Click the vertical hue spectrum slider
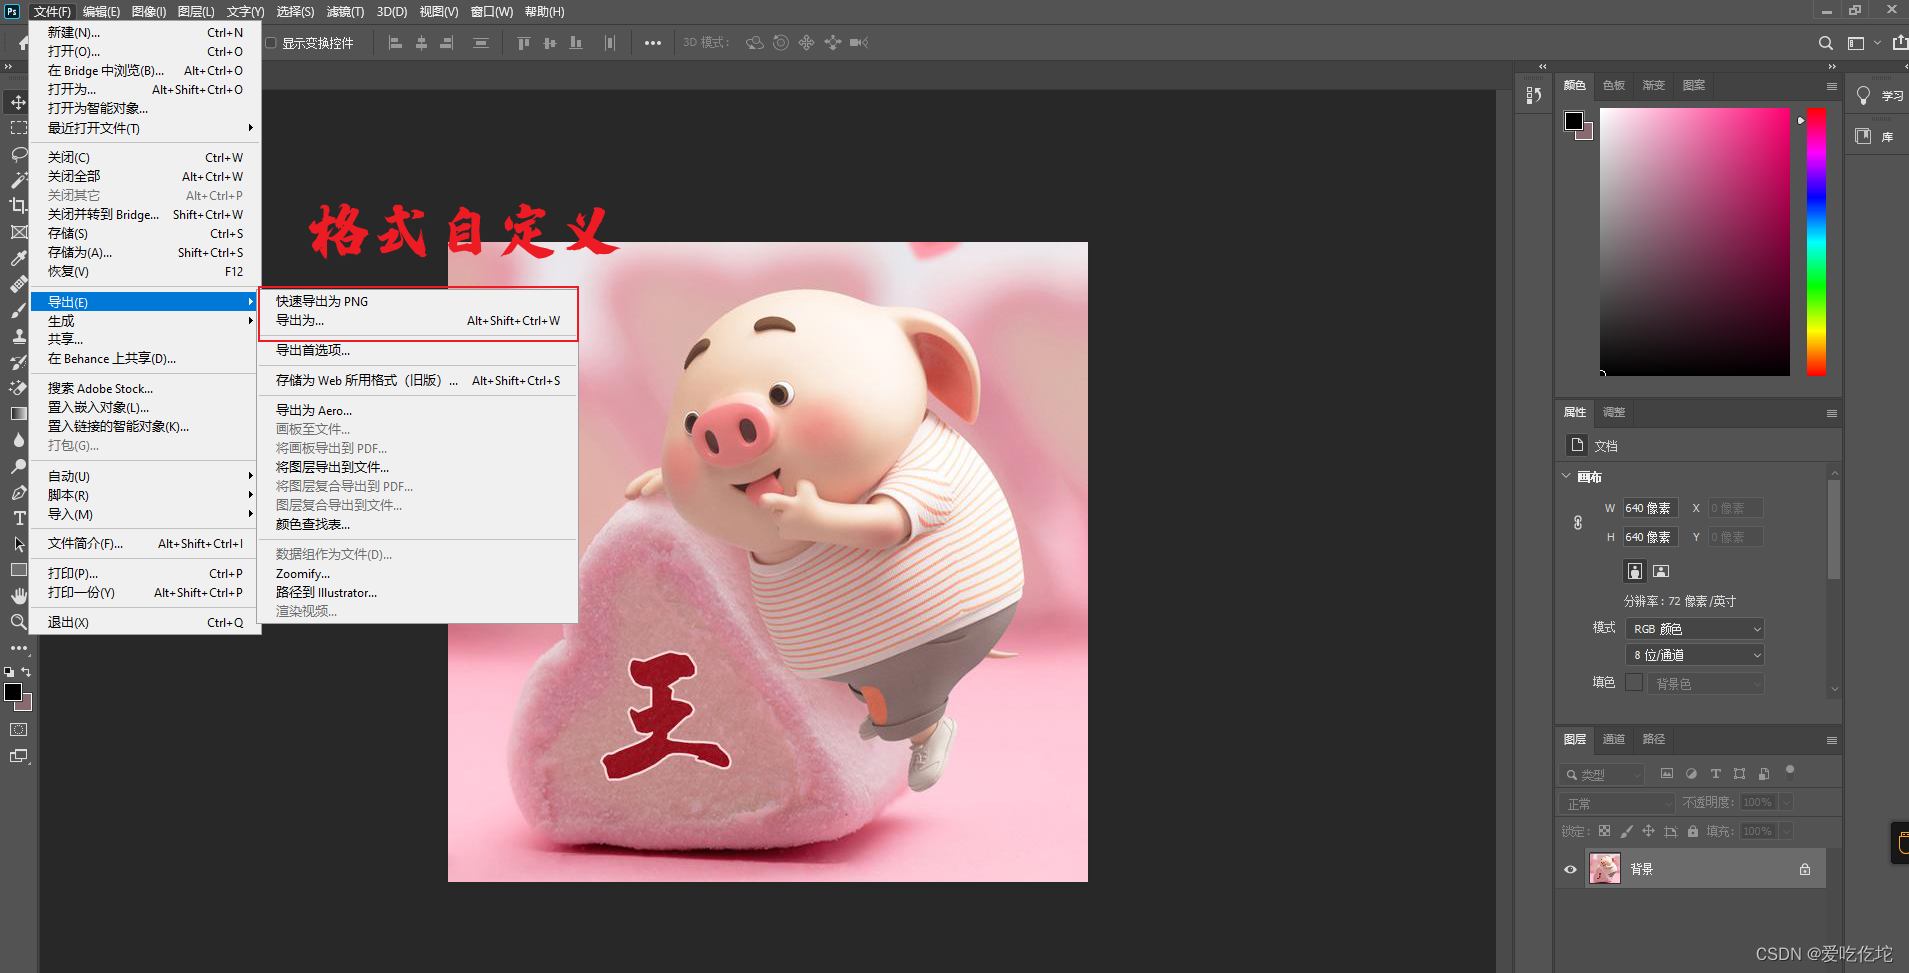 click(1816, 241)
